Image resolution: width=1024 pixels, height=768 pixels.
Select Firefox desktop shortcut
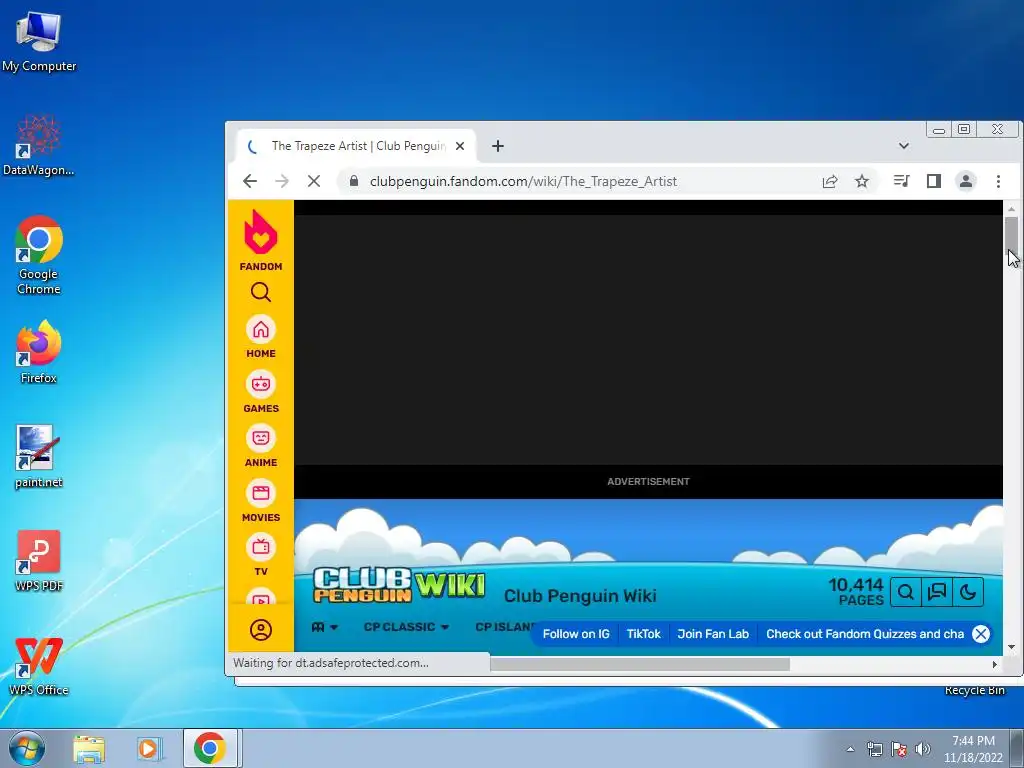pos(39,353)
